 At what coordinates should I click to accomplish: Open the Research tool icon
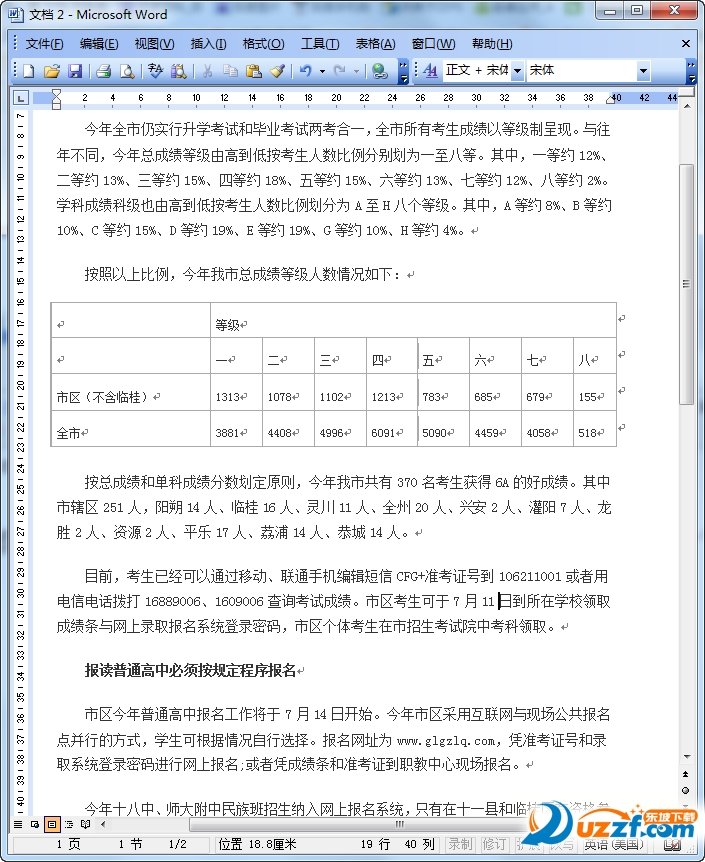pos(179,70)
